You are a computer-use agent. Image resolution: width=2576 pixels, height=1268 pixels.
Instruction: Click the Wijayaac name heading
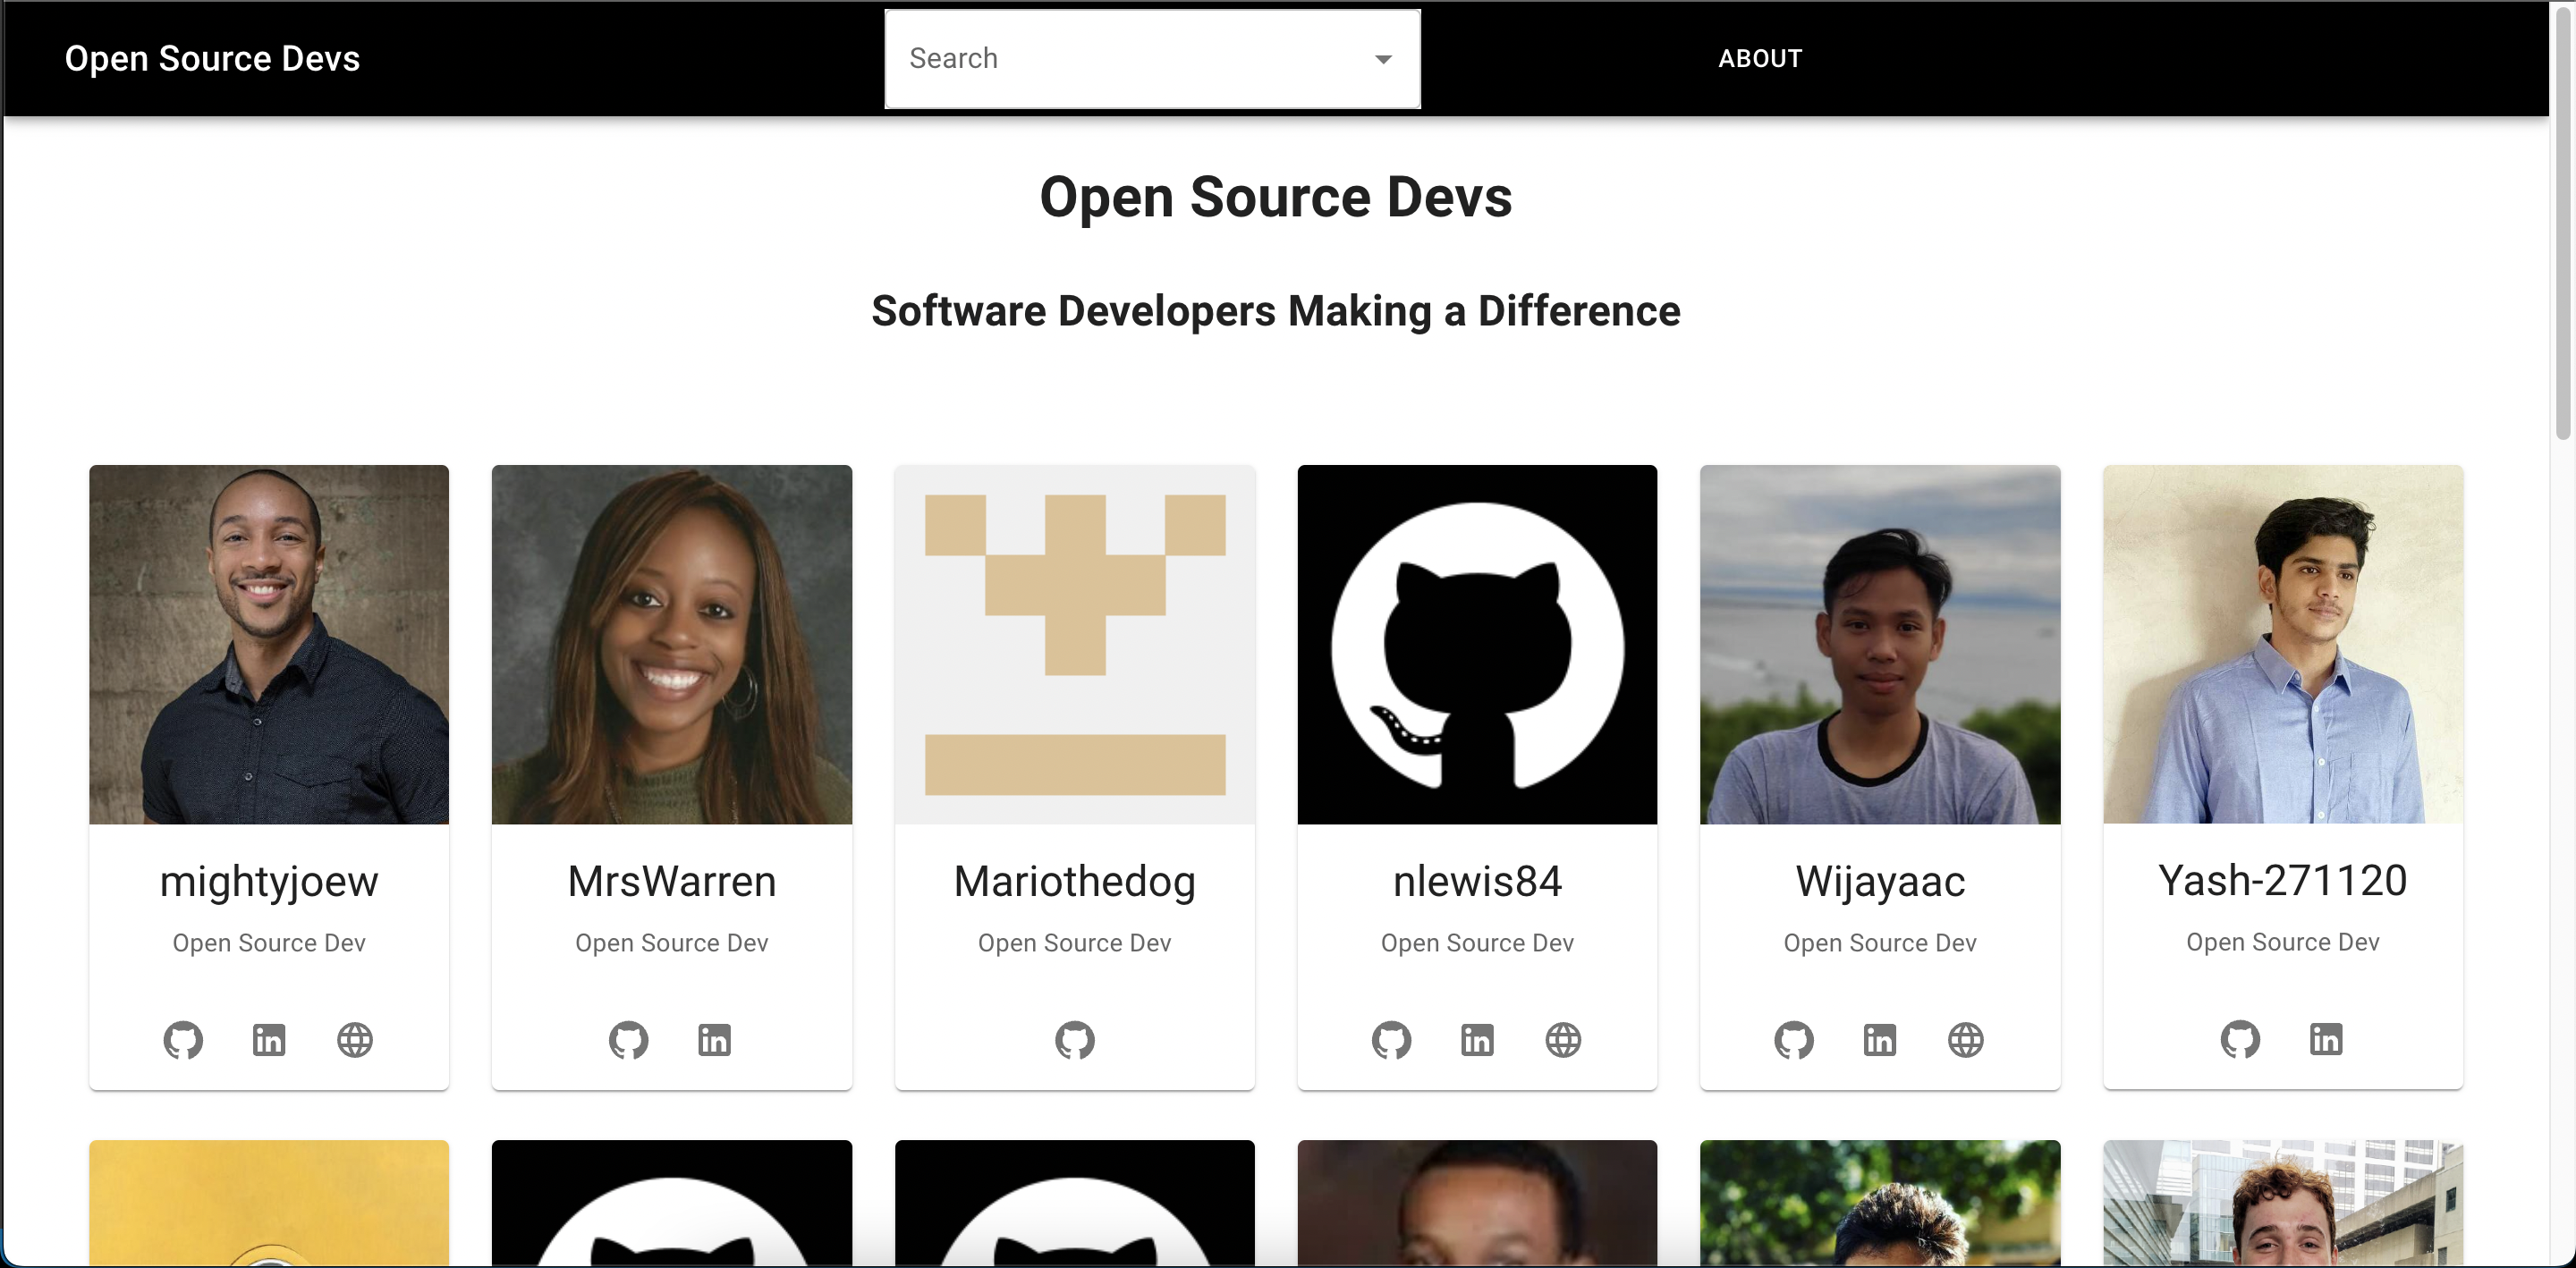[1880, 881]
